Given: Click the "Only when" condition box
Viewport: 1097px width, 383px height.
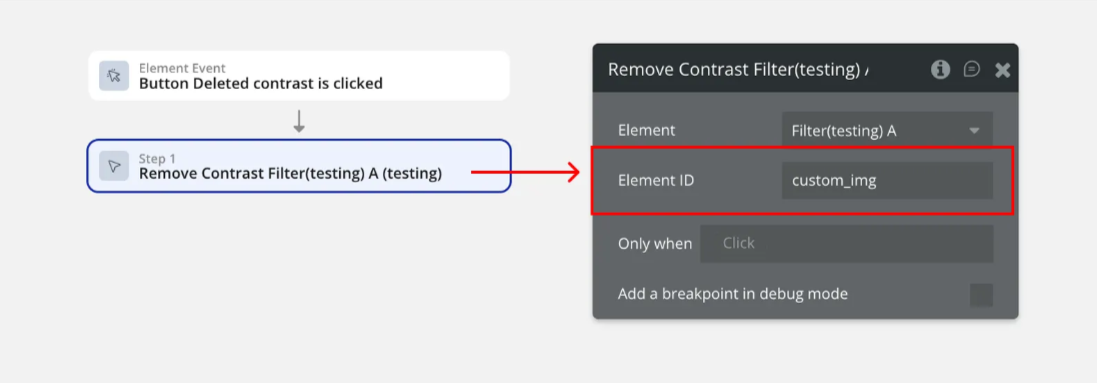Looking at the screenshot, I should pyautogui.click(x=847, y=244).
